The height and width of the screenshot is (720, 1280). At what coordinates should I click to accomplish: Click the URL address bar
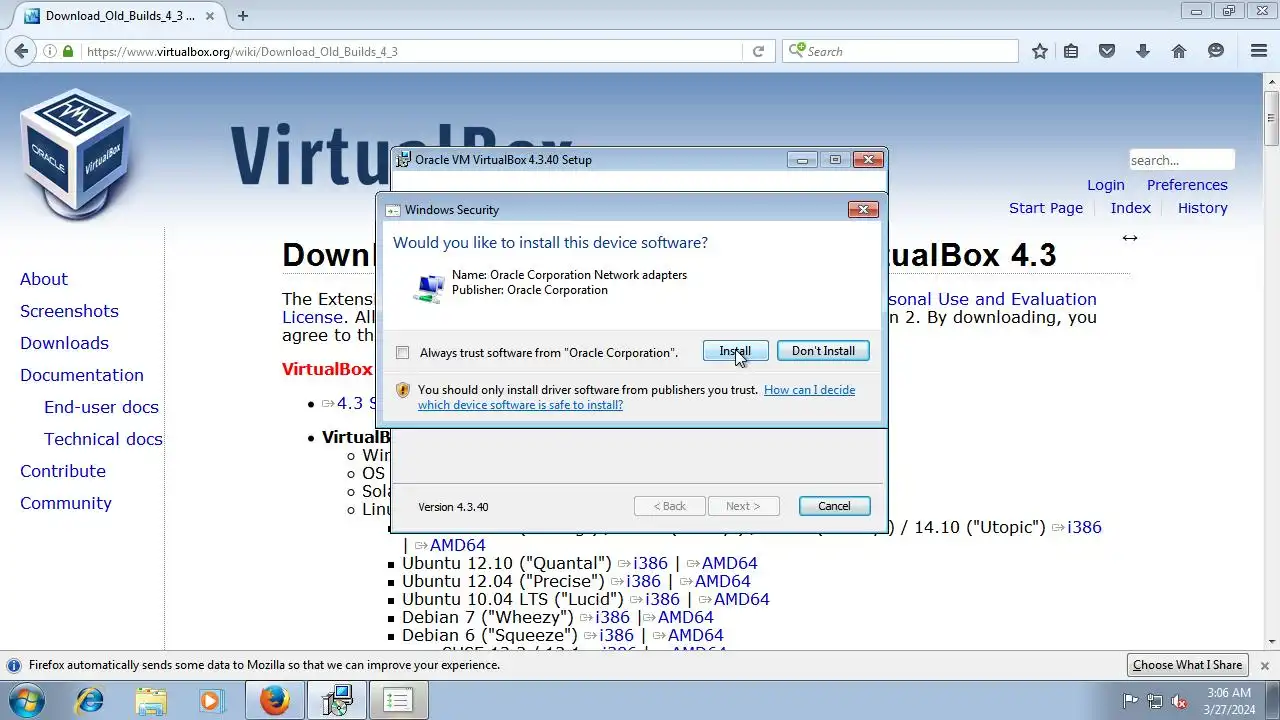[x=410, y=51]
